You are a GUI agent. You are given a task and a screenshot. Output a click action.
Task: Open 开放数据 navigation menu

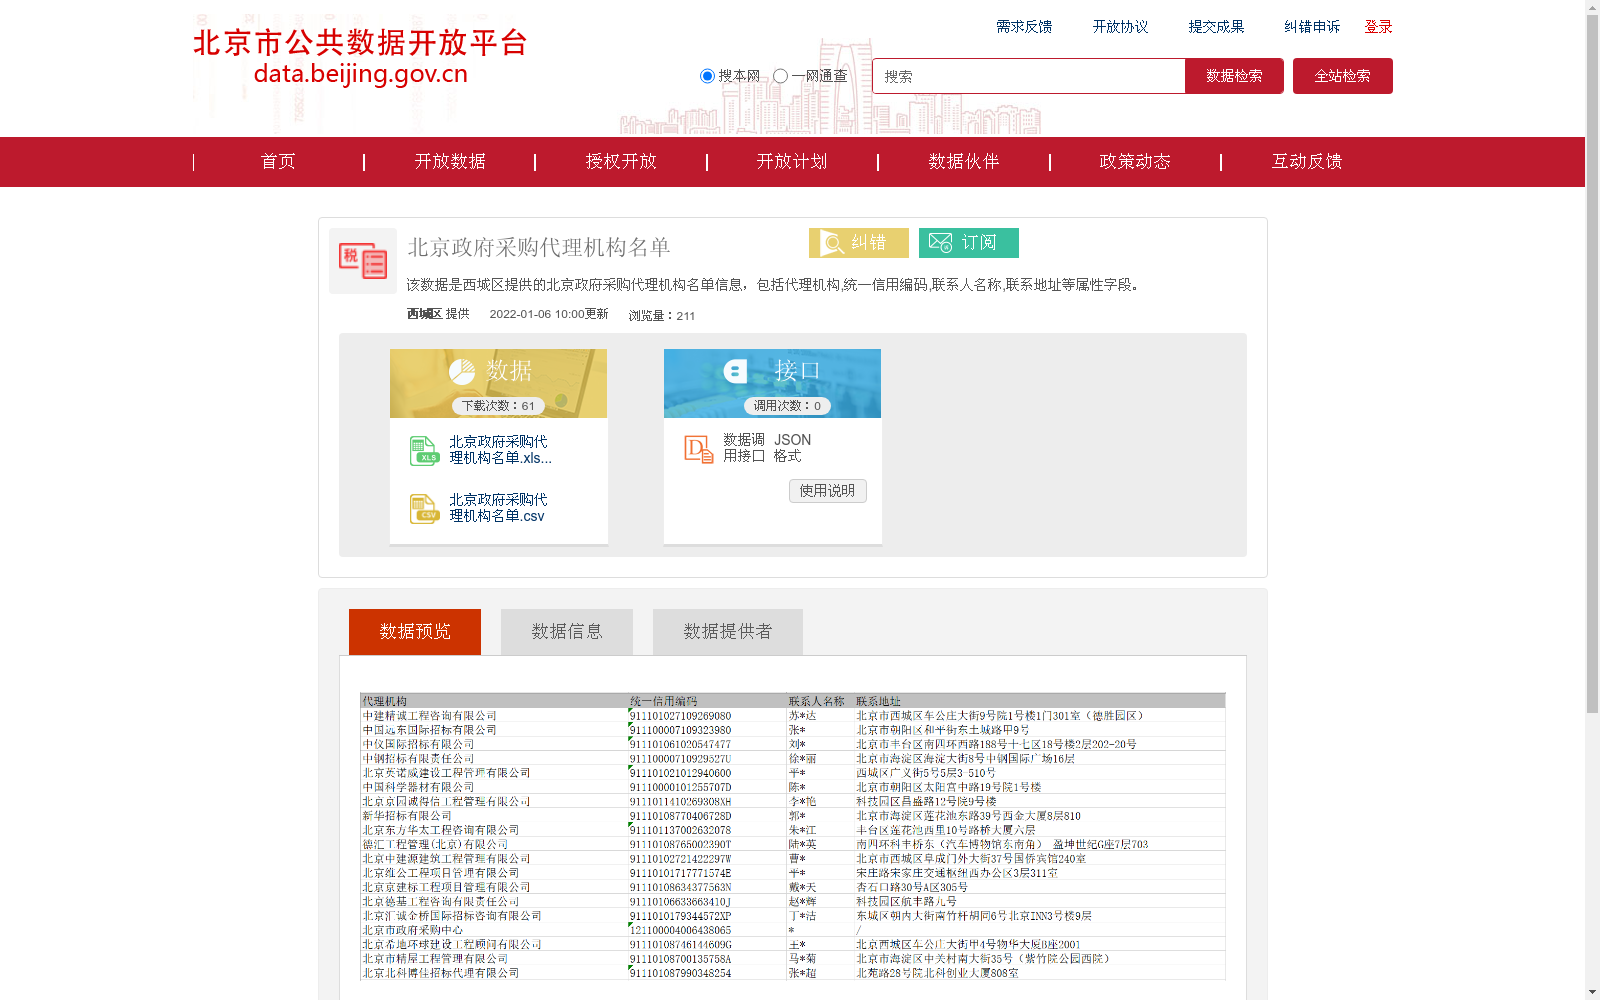450,162
